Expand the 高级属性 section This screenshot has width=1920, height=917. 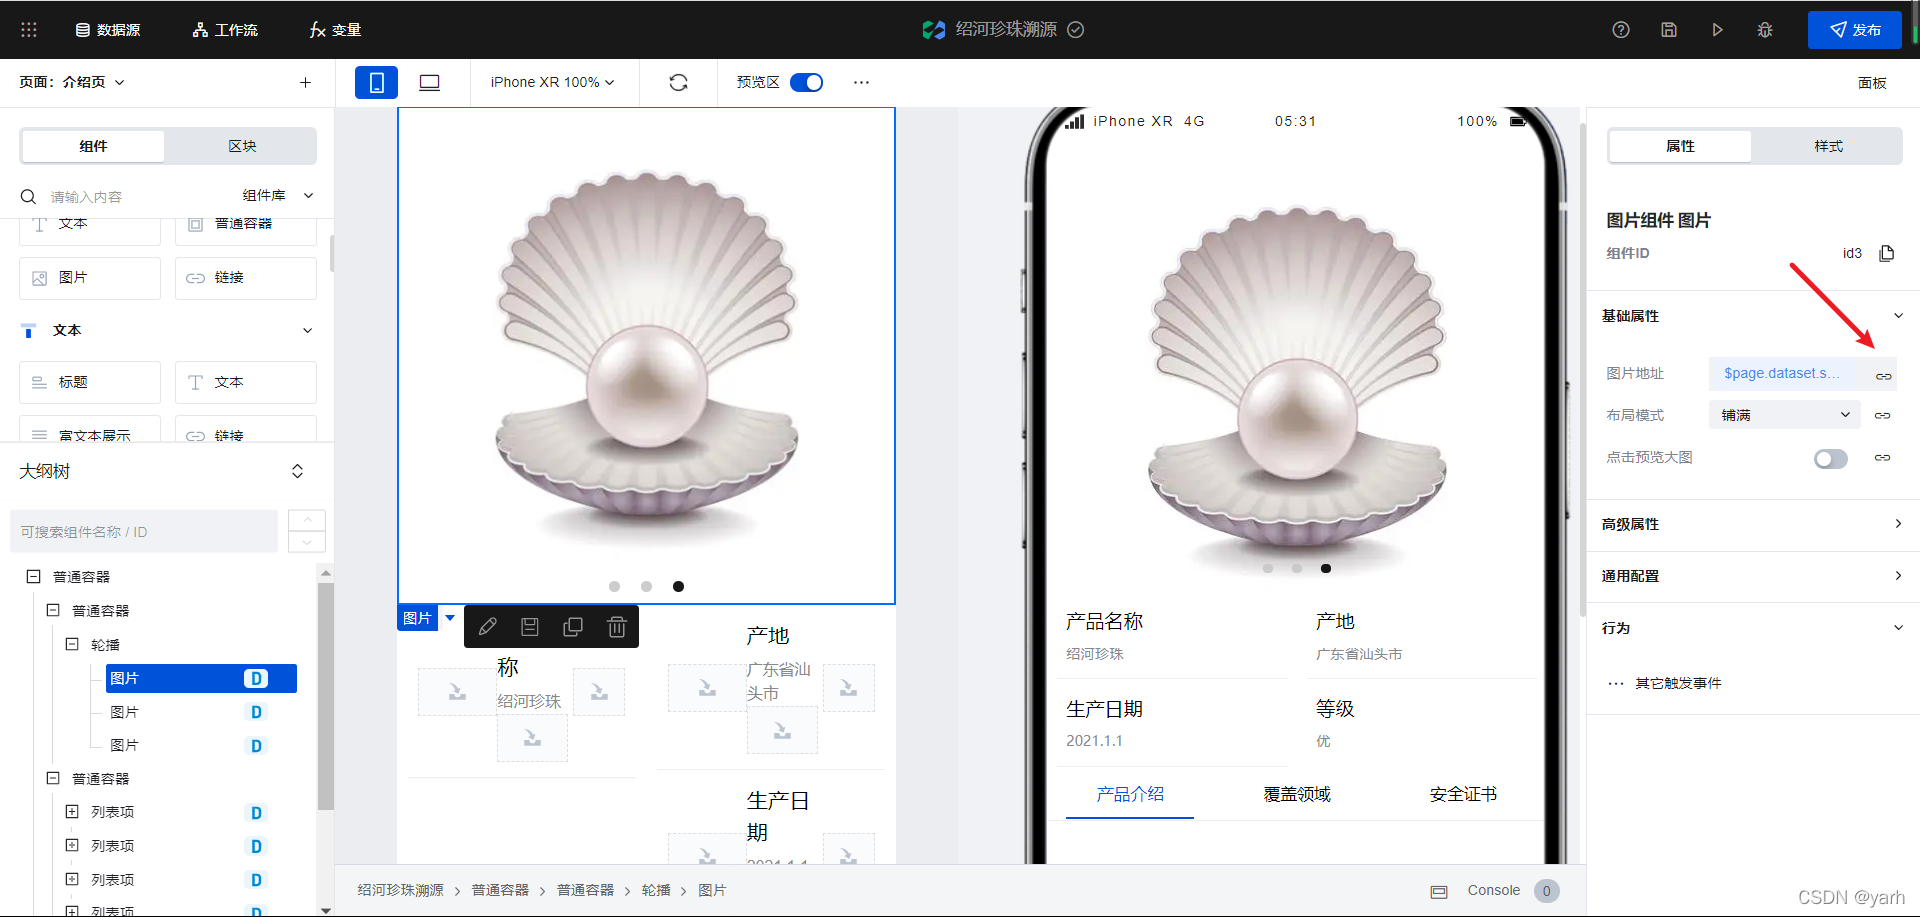click(x=1898, y=524)
